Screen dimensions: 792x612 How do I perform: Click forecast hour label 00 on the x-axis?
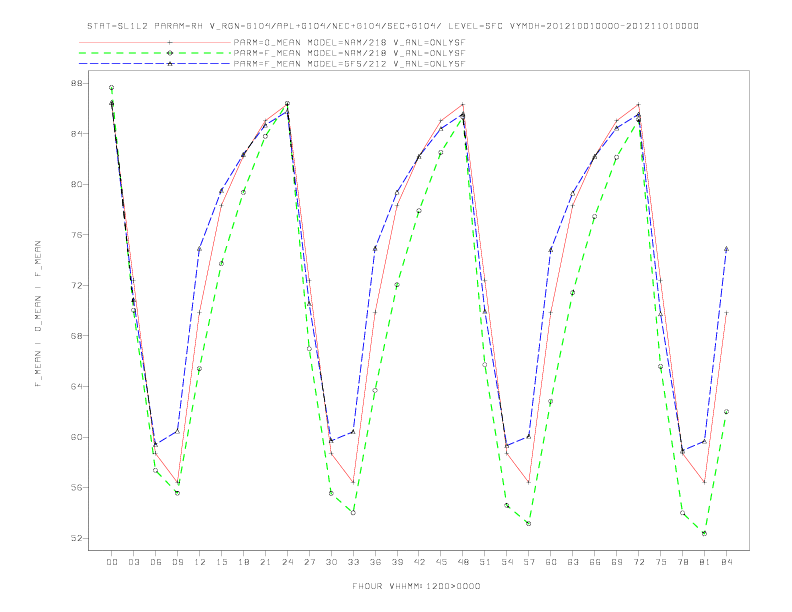point(112,562)
